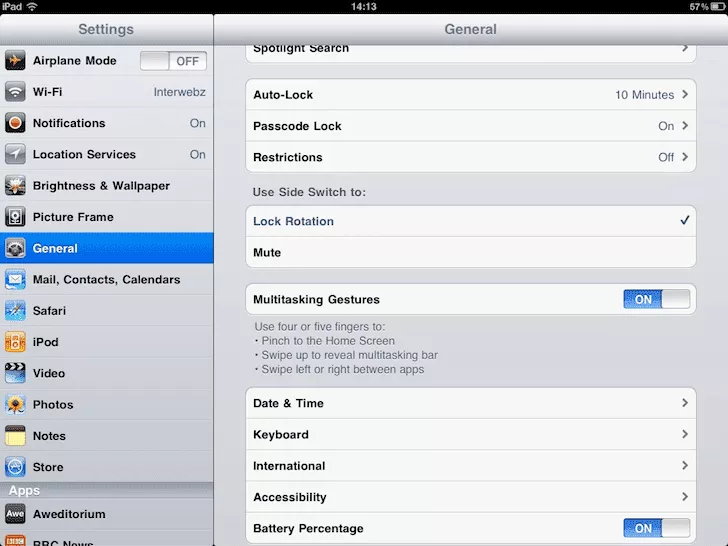This screenshot has width=728, height=546.
Task: Tap the Photos sunflower icon
Action: point(15,405)
